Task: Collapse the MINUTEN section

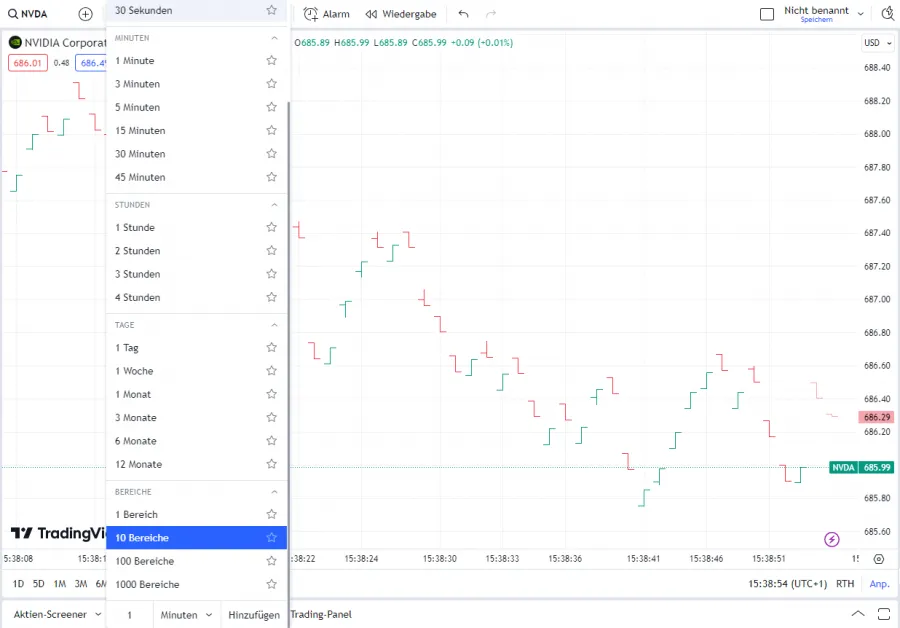Action: [x=274, y=38]
